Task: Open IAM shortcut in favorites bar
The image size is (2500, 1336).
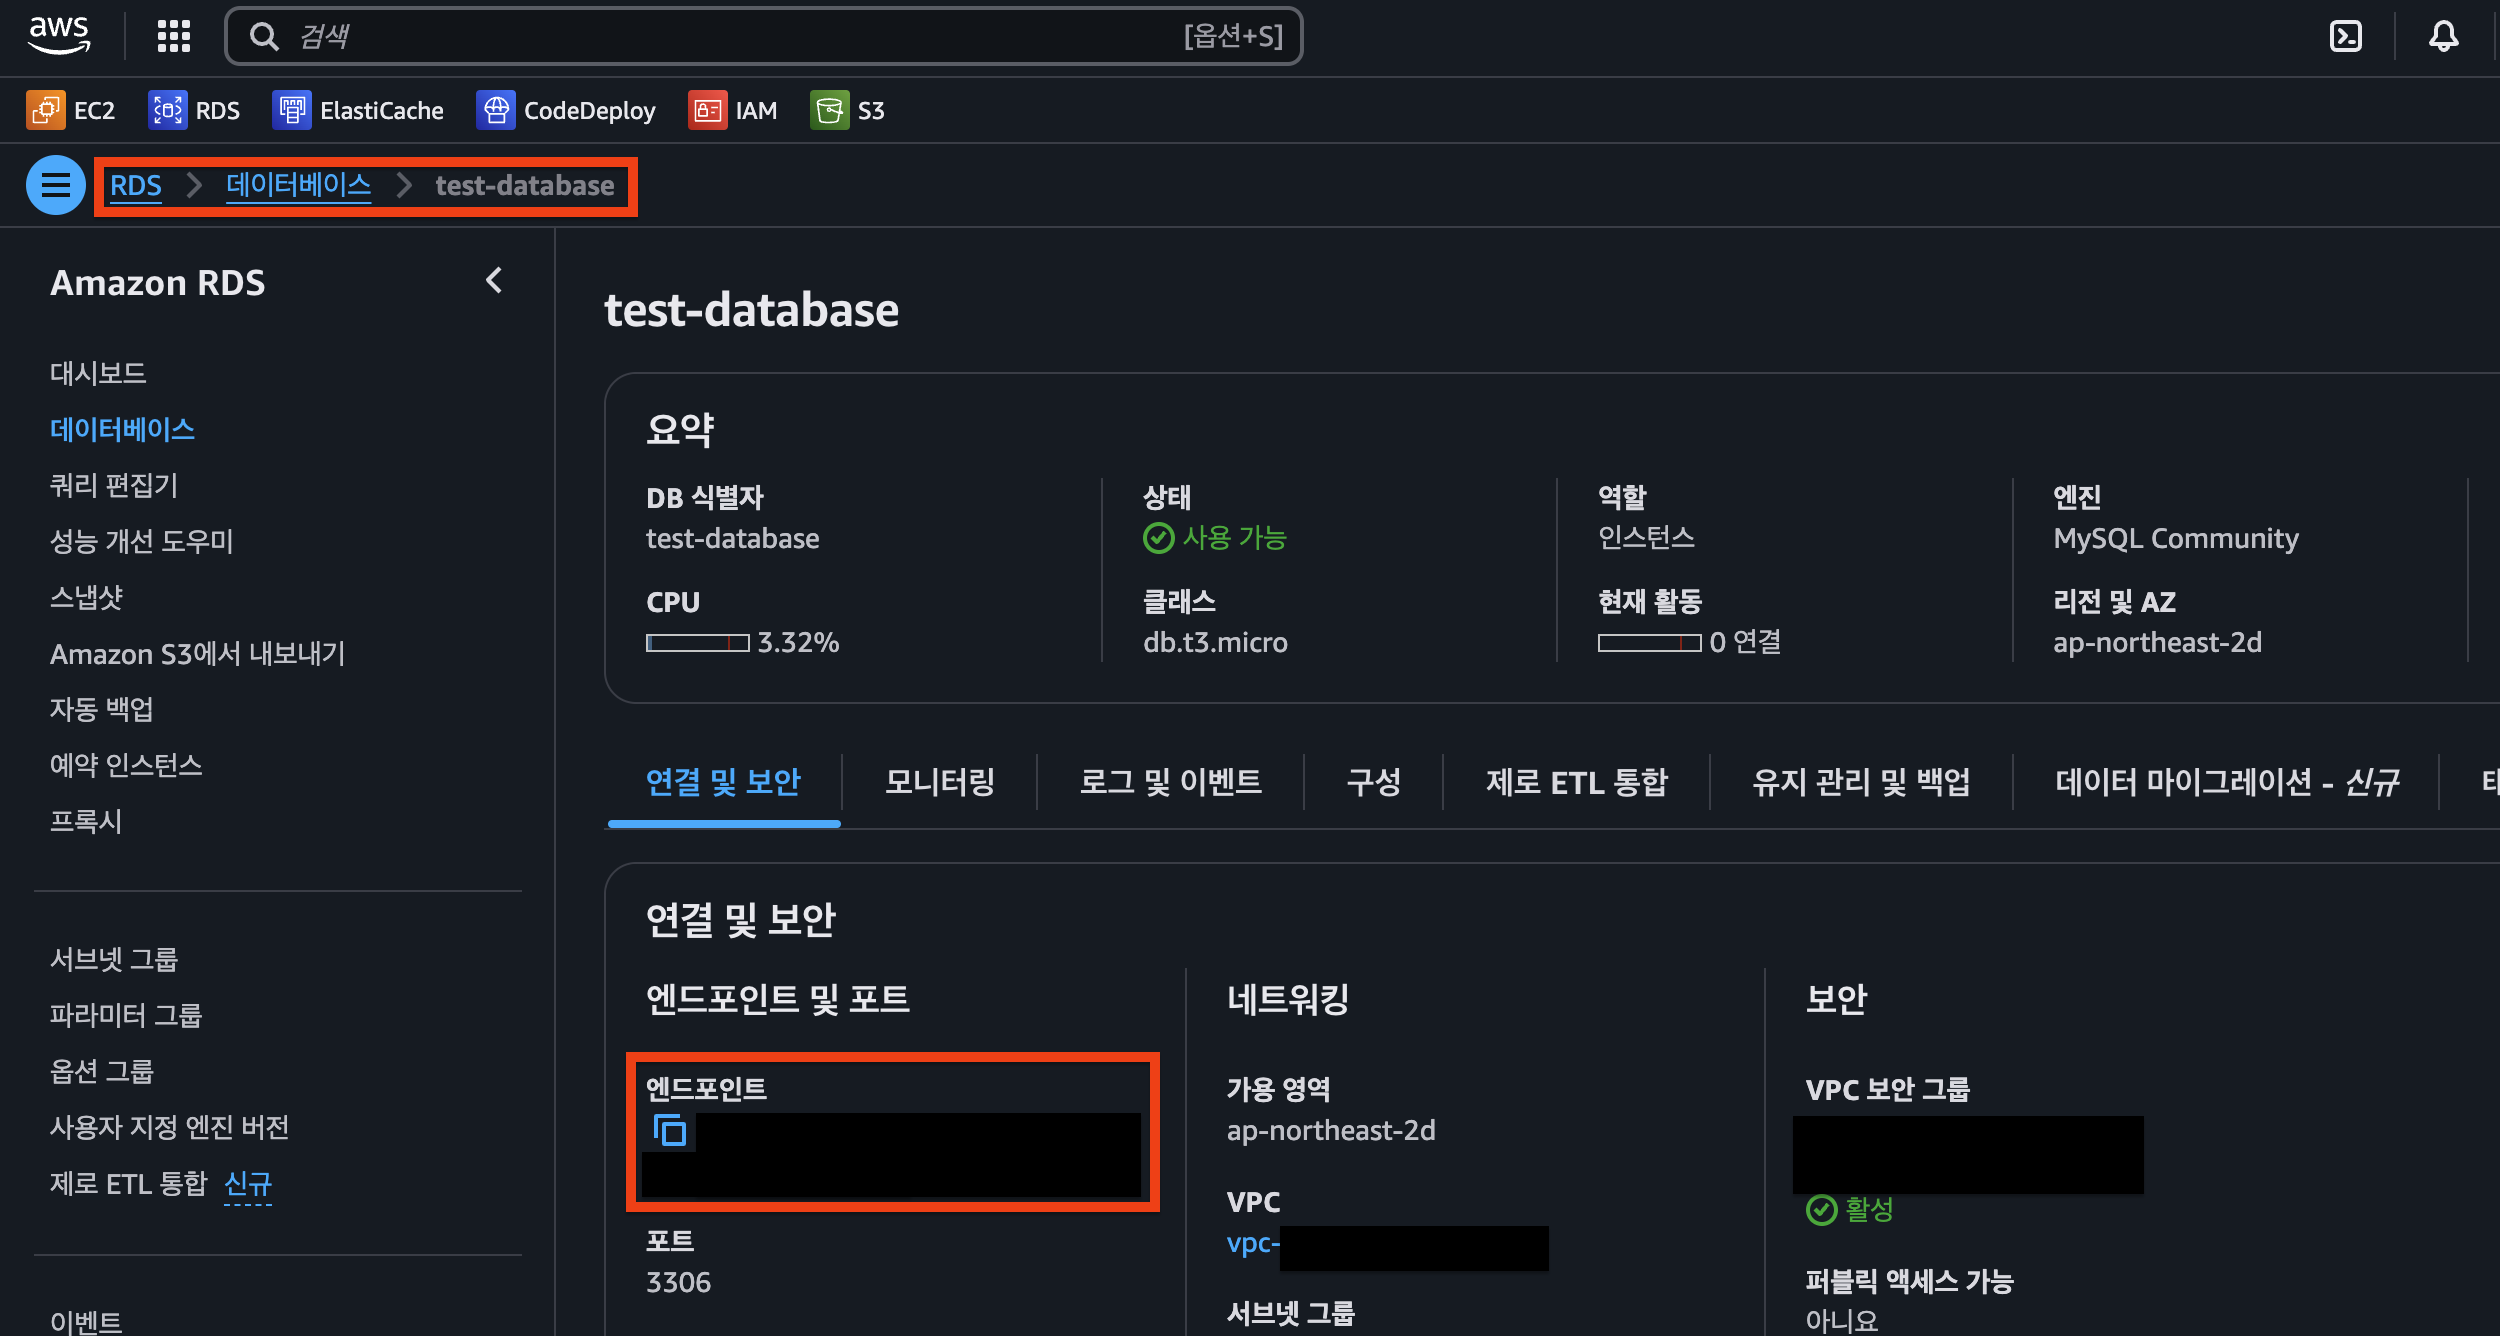Action: [x=733, y=110]
